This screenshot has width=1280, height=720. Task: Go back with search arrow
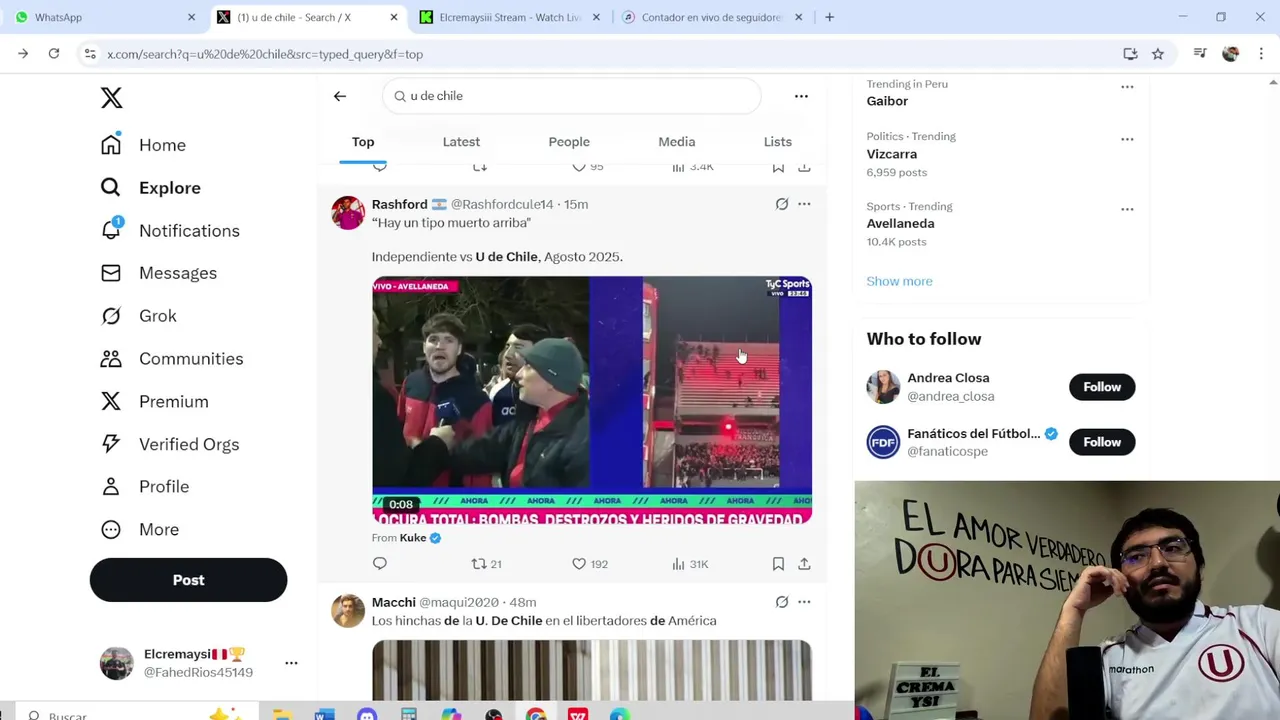(340, 96)
